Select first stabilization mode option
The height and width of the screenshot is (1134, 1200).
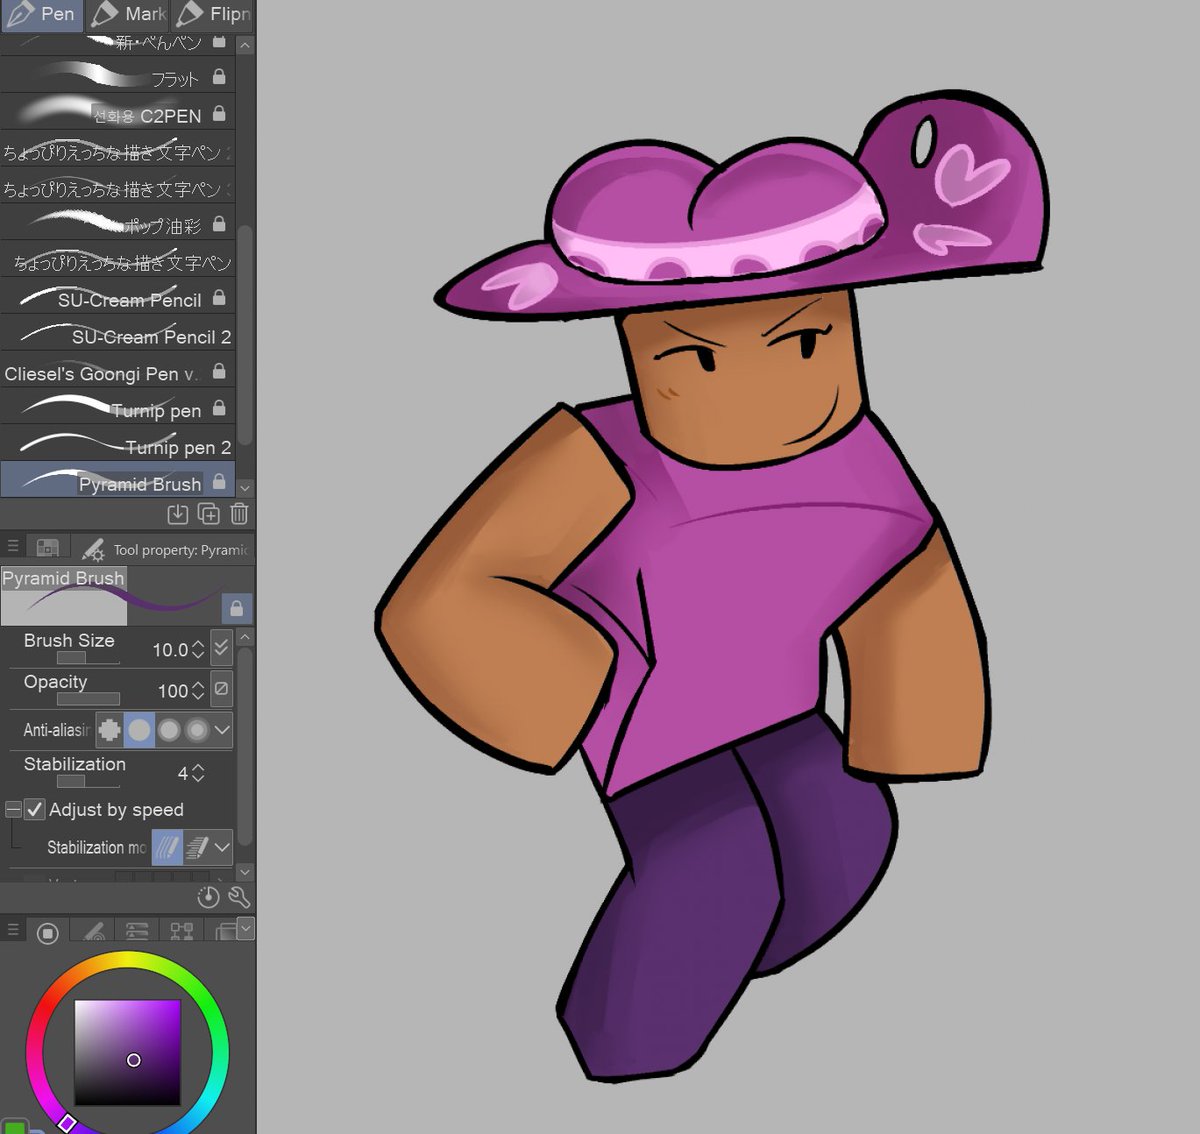pyautogui.click(x=167, y=848)
